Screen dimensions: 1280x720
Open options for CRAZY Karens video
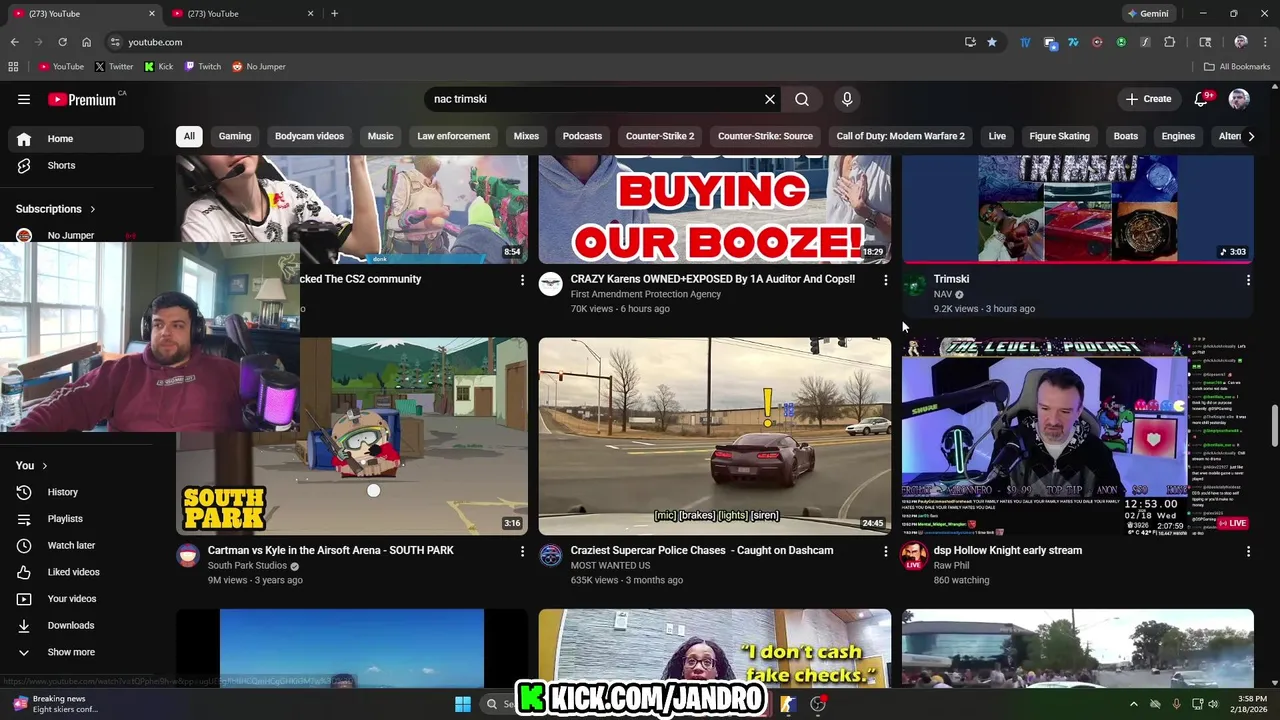coord(885,281)
